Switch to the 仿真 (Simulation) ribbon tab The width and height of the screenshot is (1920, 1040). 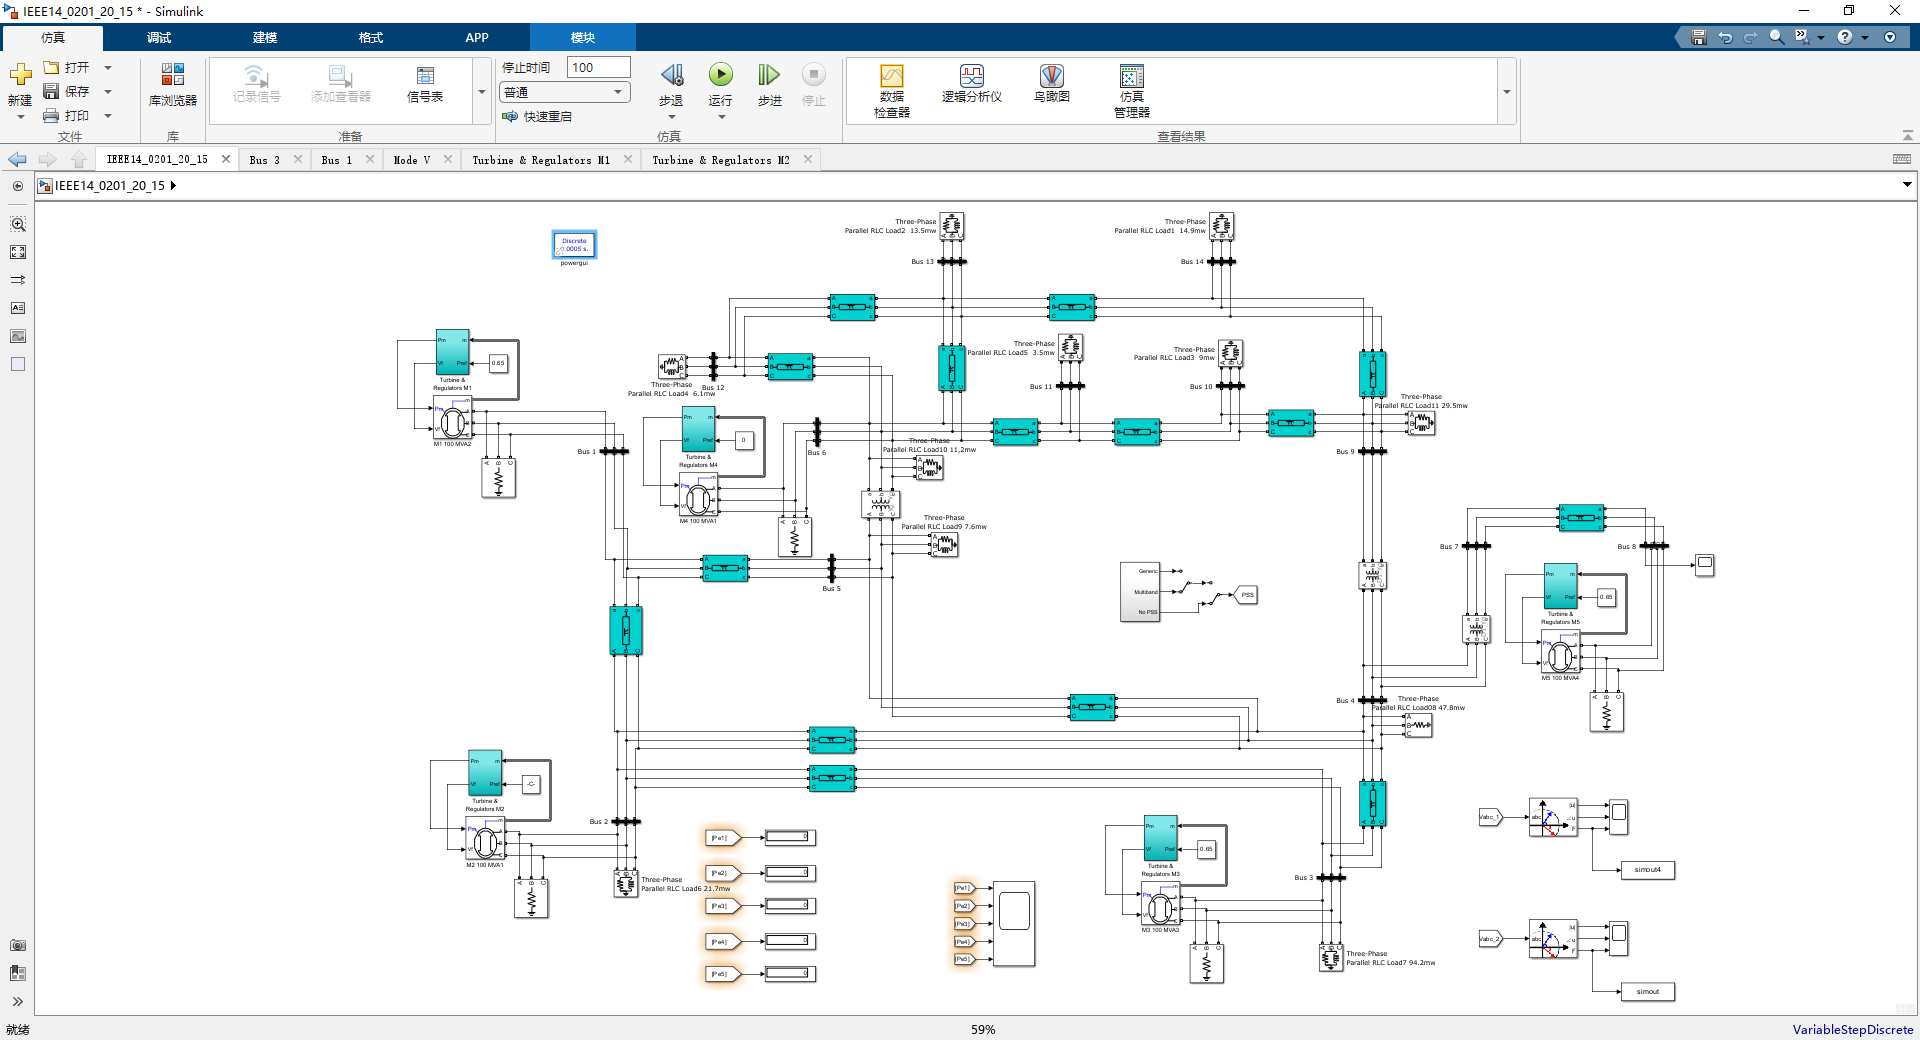click(53, 38)
